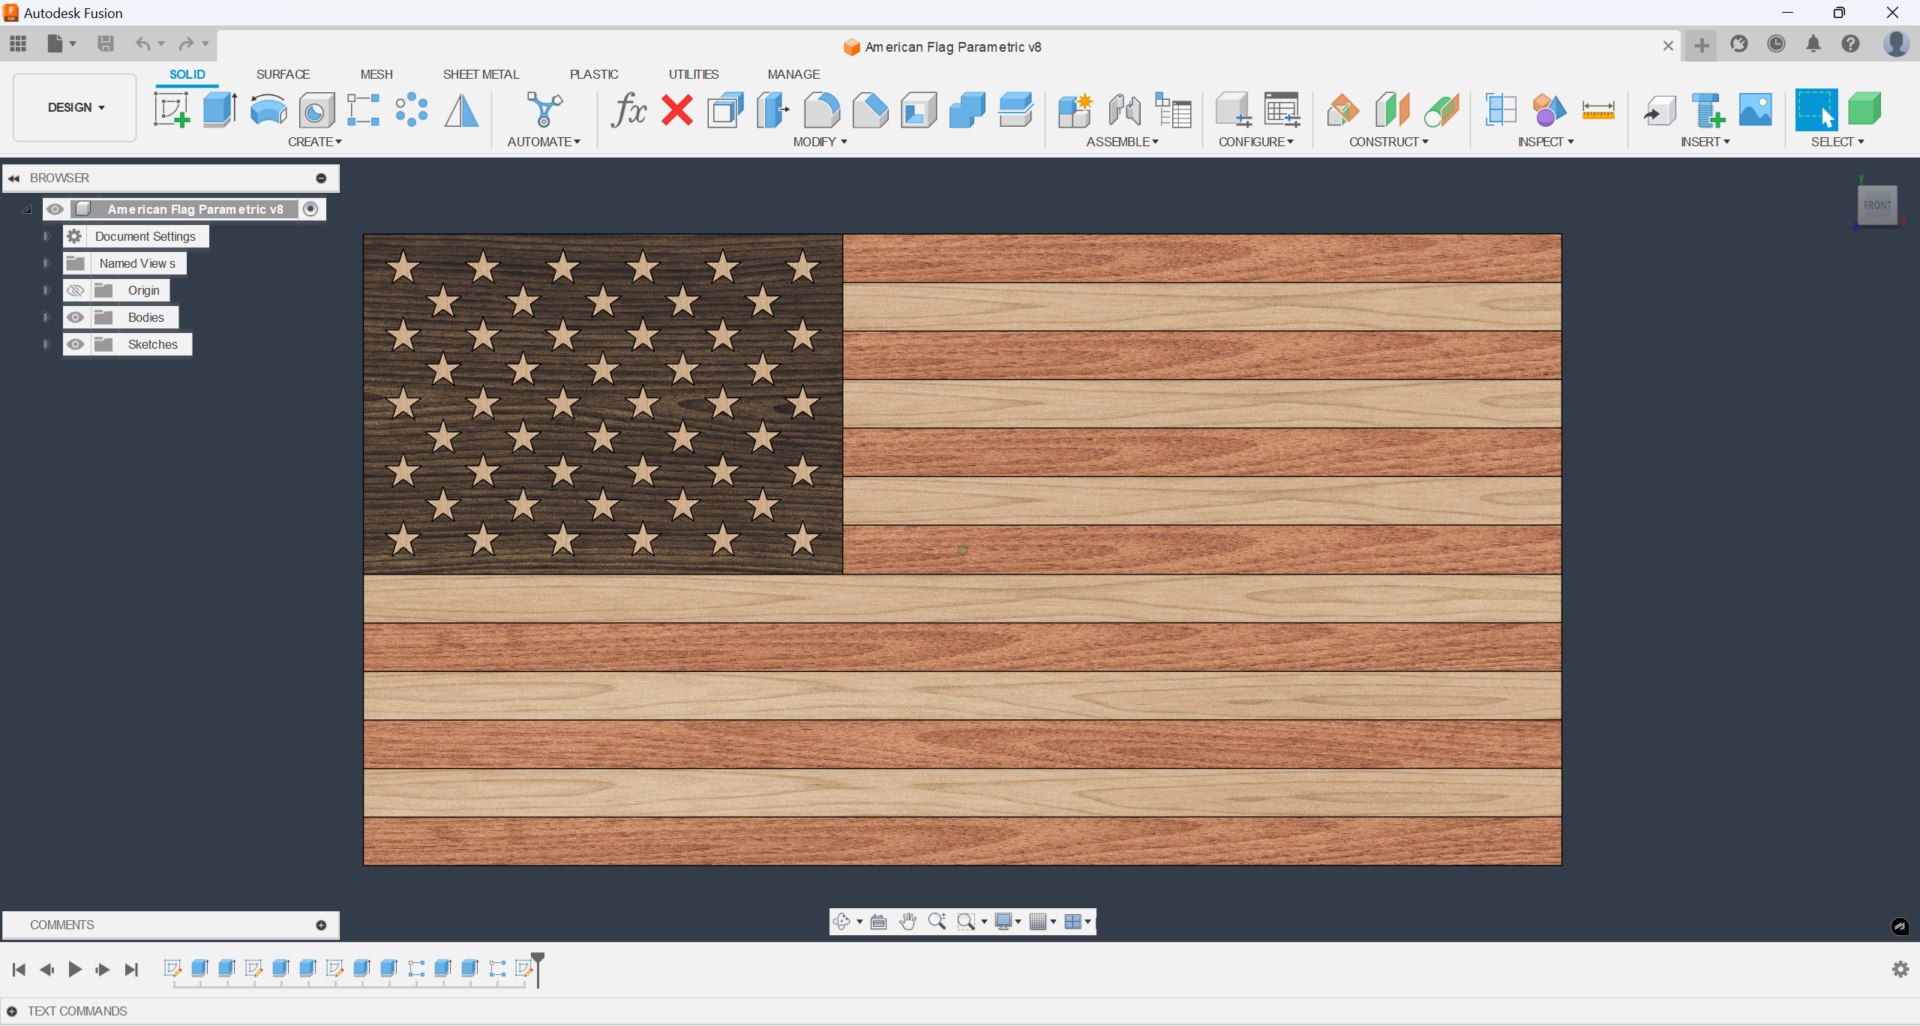1920x1026 pixels.
Task: Hide the Sketches folder
Action: pyautogui.click(x=75, y=344)
